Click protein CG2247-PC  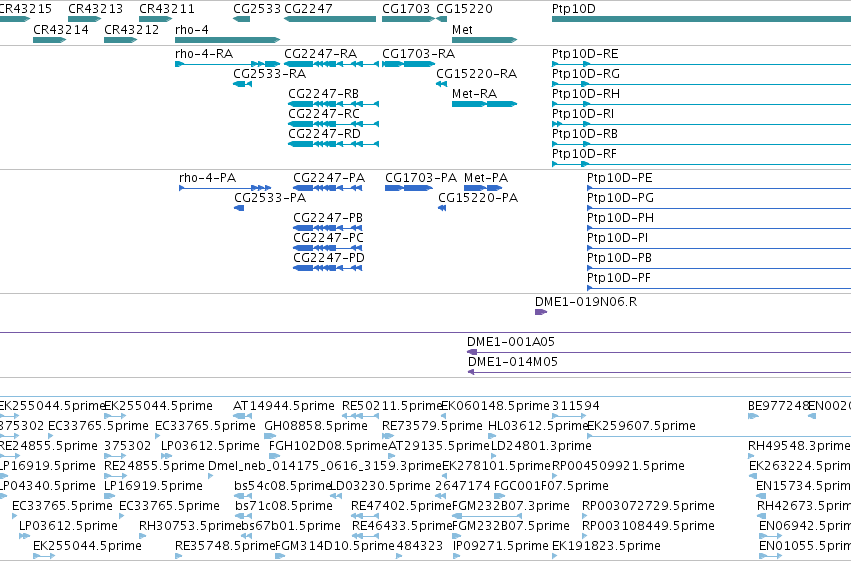[x=328, y=248]
